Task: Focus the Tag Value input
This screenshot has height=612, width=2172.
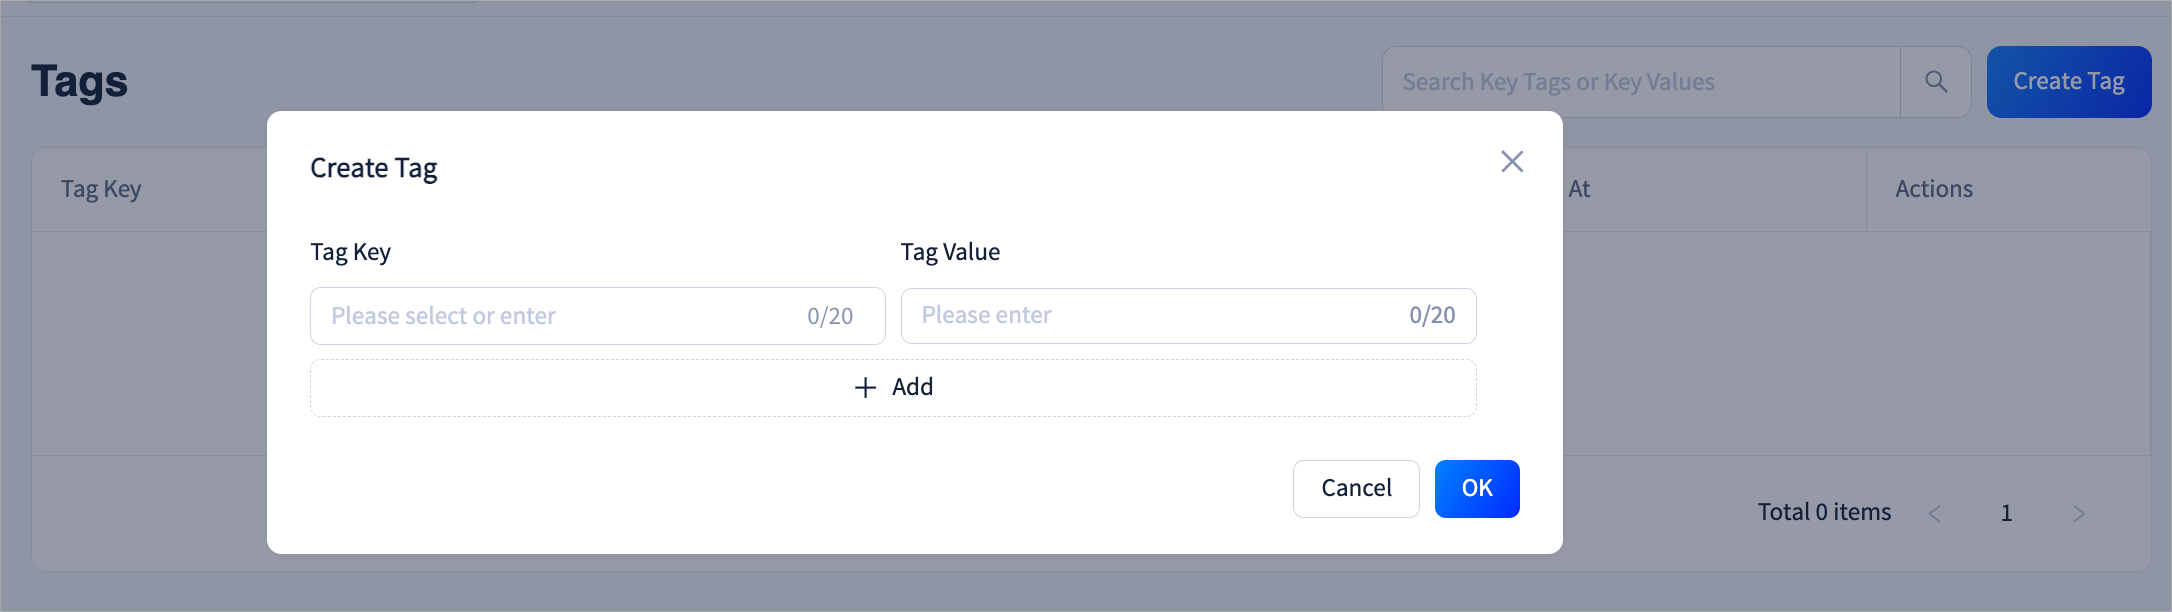Action: pyautogui.click(x=1150, y=316)
